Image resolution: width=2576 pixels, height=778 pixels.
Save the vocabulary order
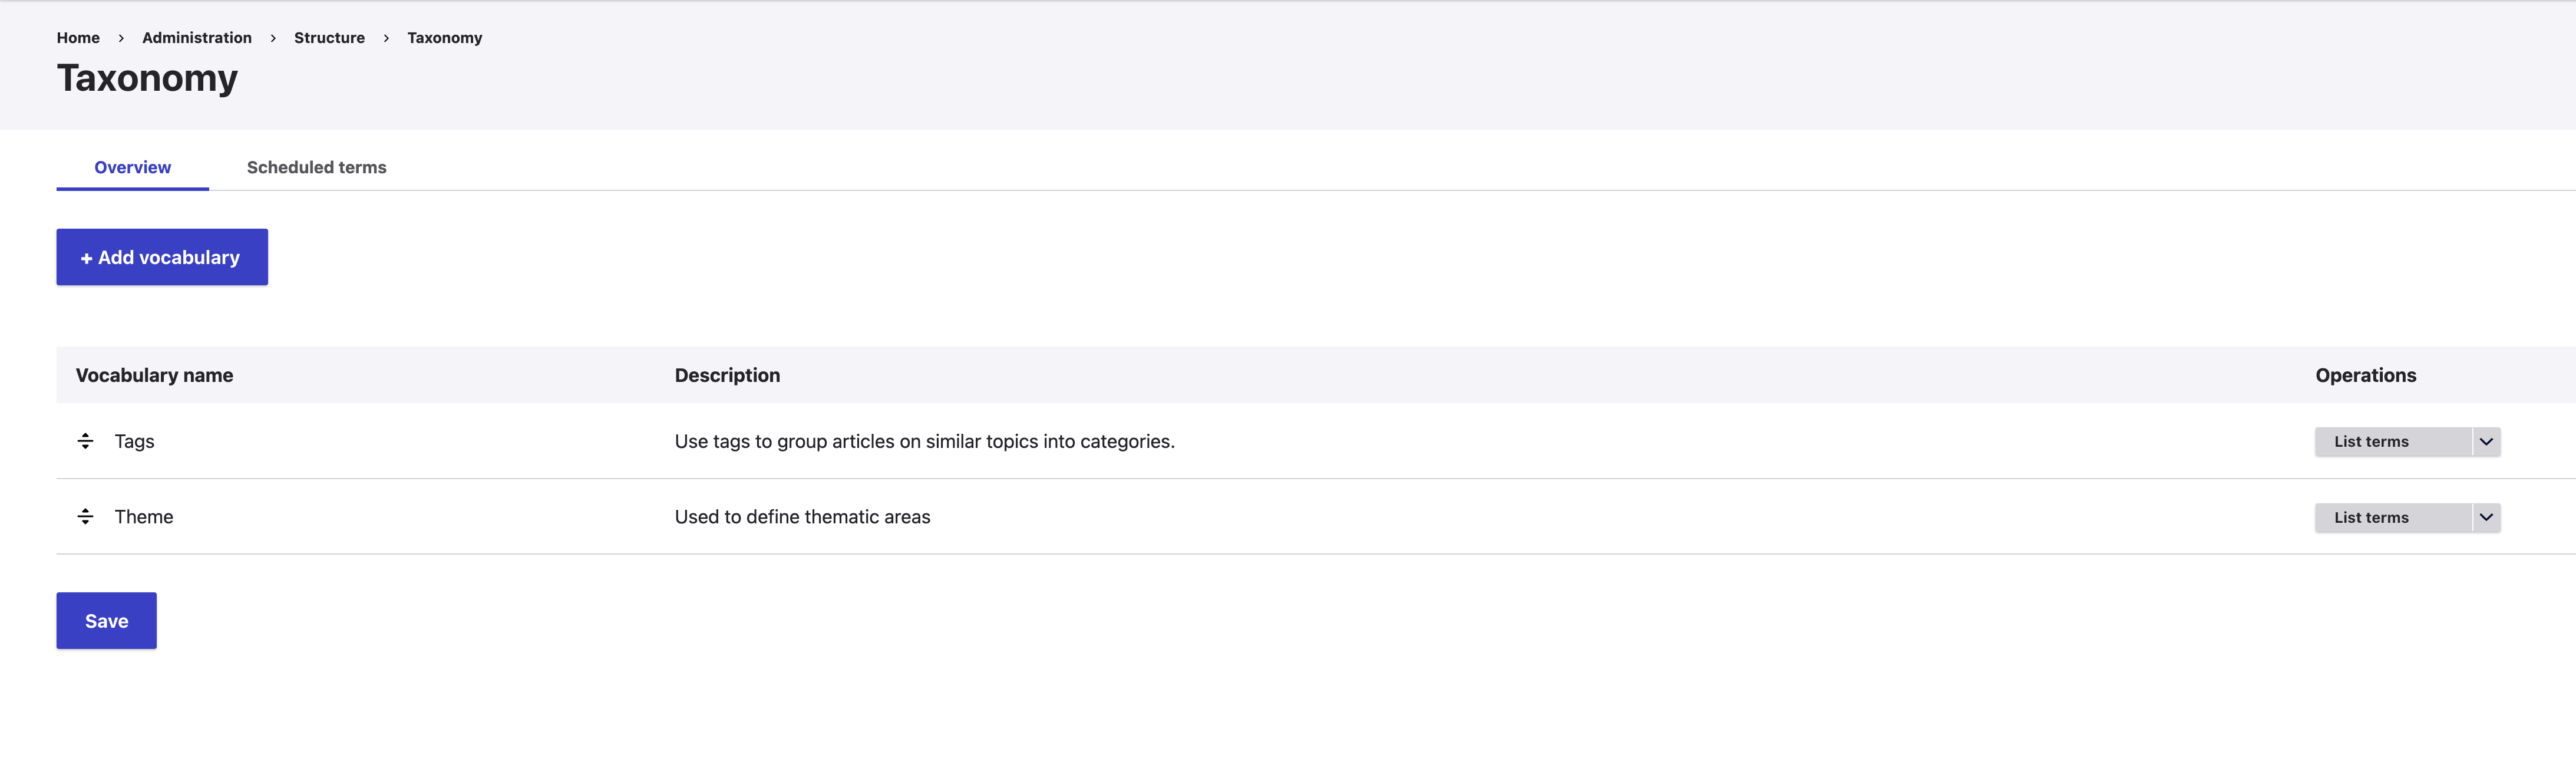coord(106,620)
